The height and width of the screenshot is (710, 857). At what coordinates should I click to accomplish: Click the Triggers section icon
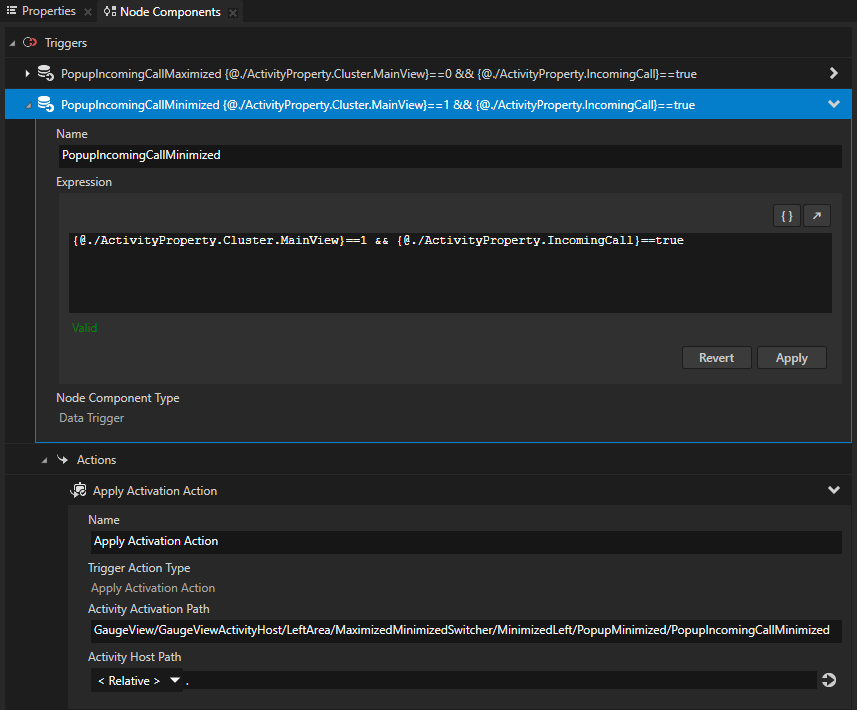[29, 43]
